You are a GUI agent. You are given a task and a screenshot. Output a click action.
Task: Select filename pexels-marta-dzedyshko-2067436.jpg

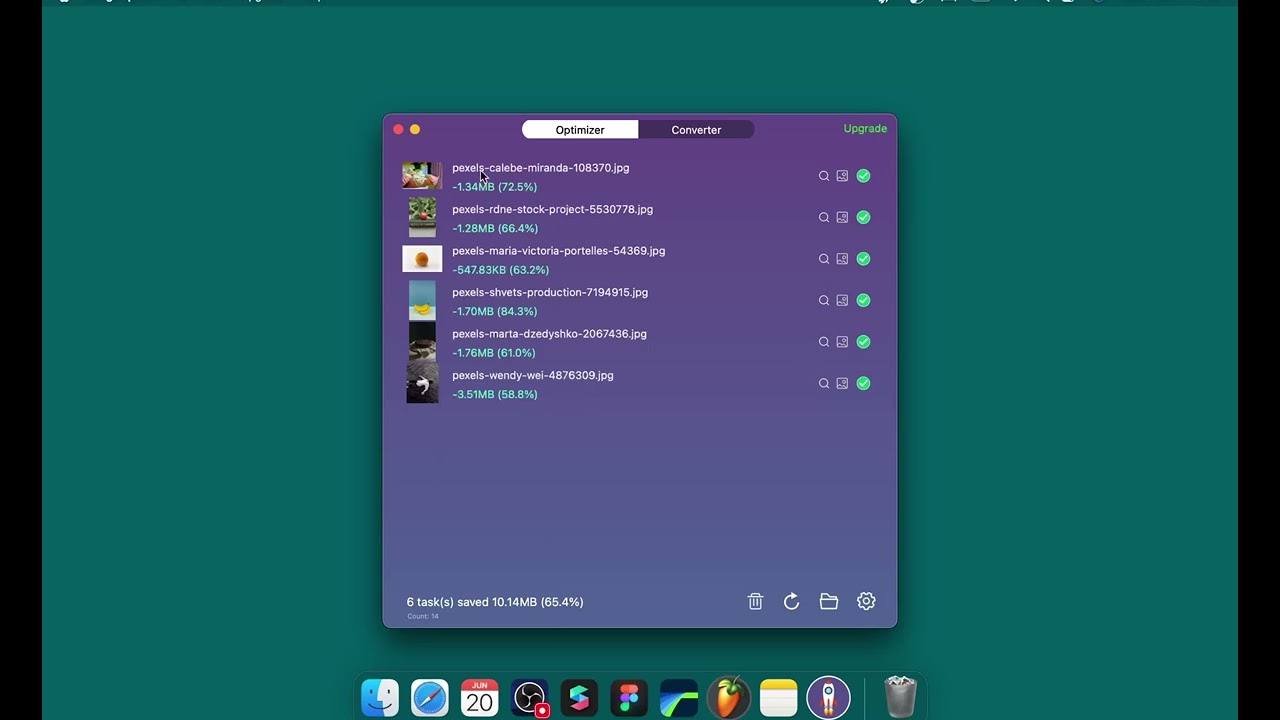(549, 334)
